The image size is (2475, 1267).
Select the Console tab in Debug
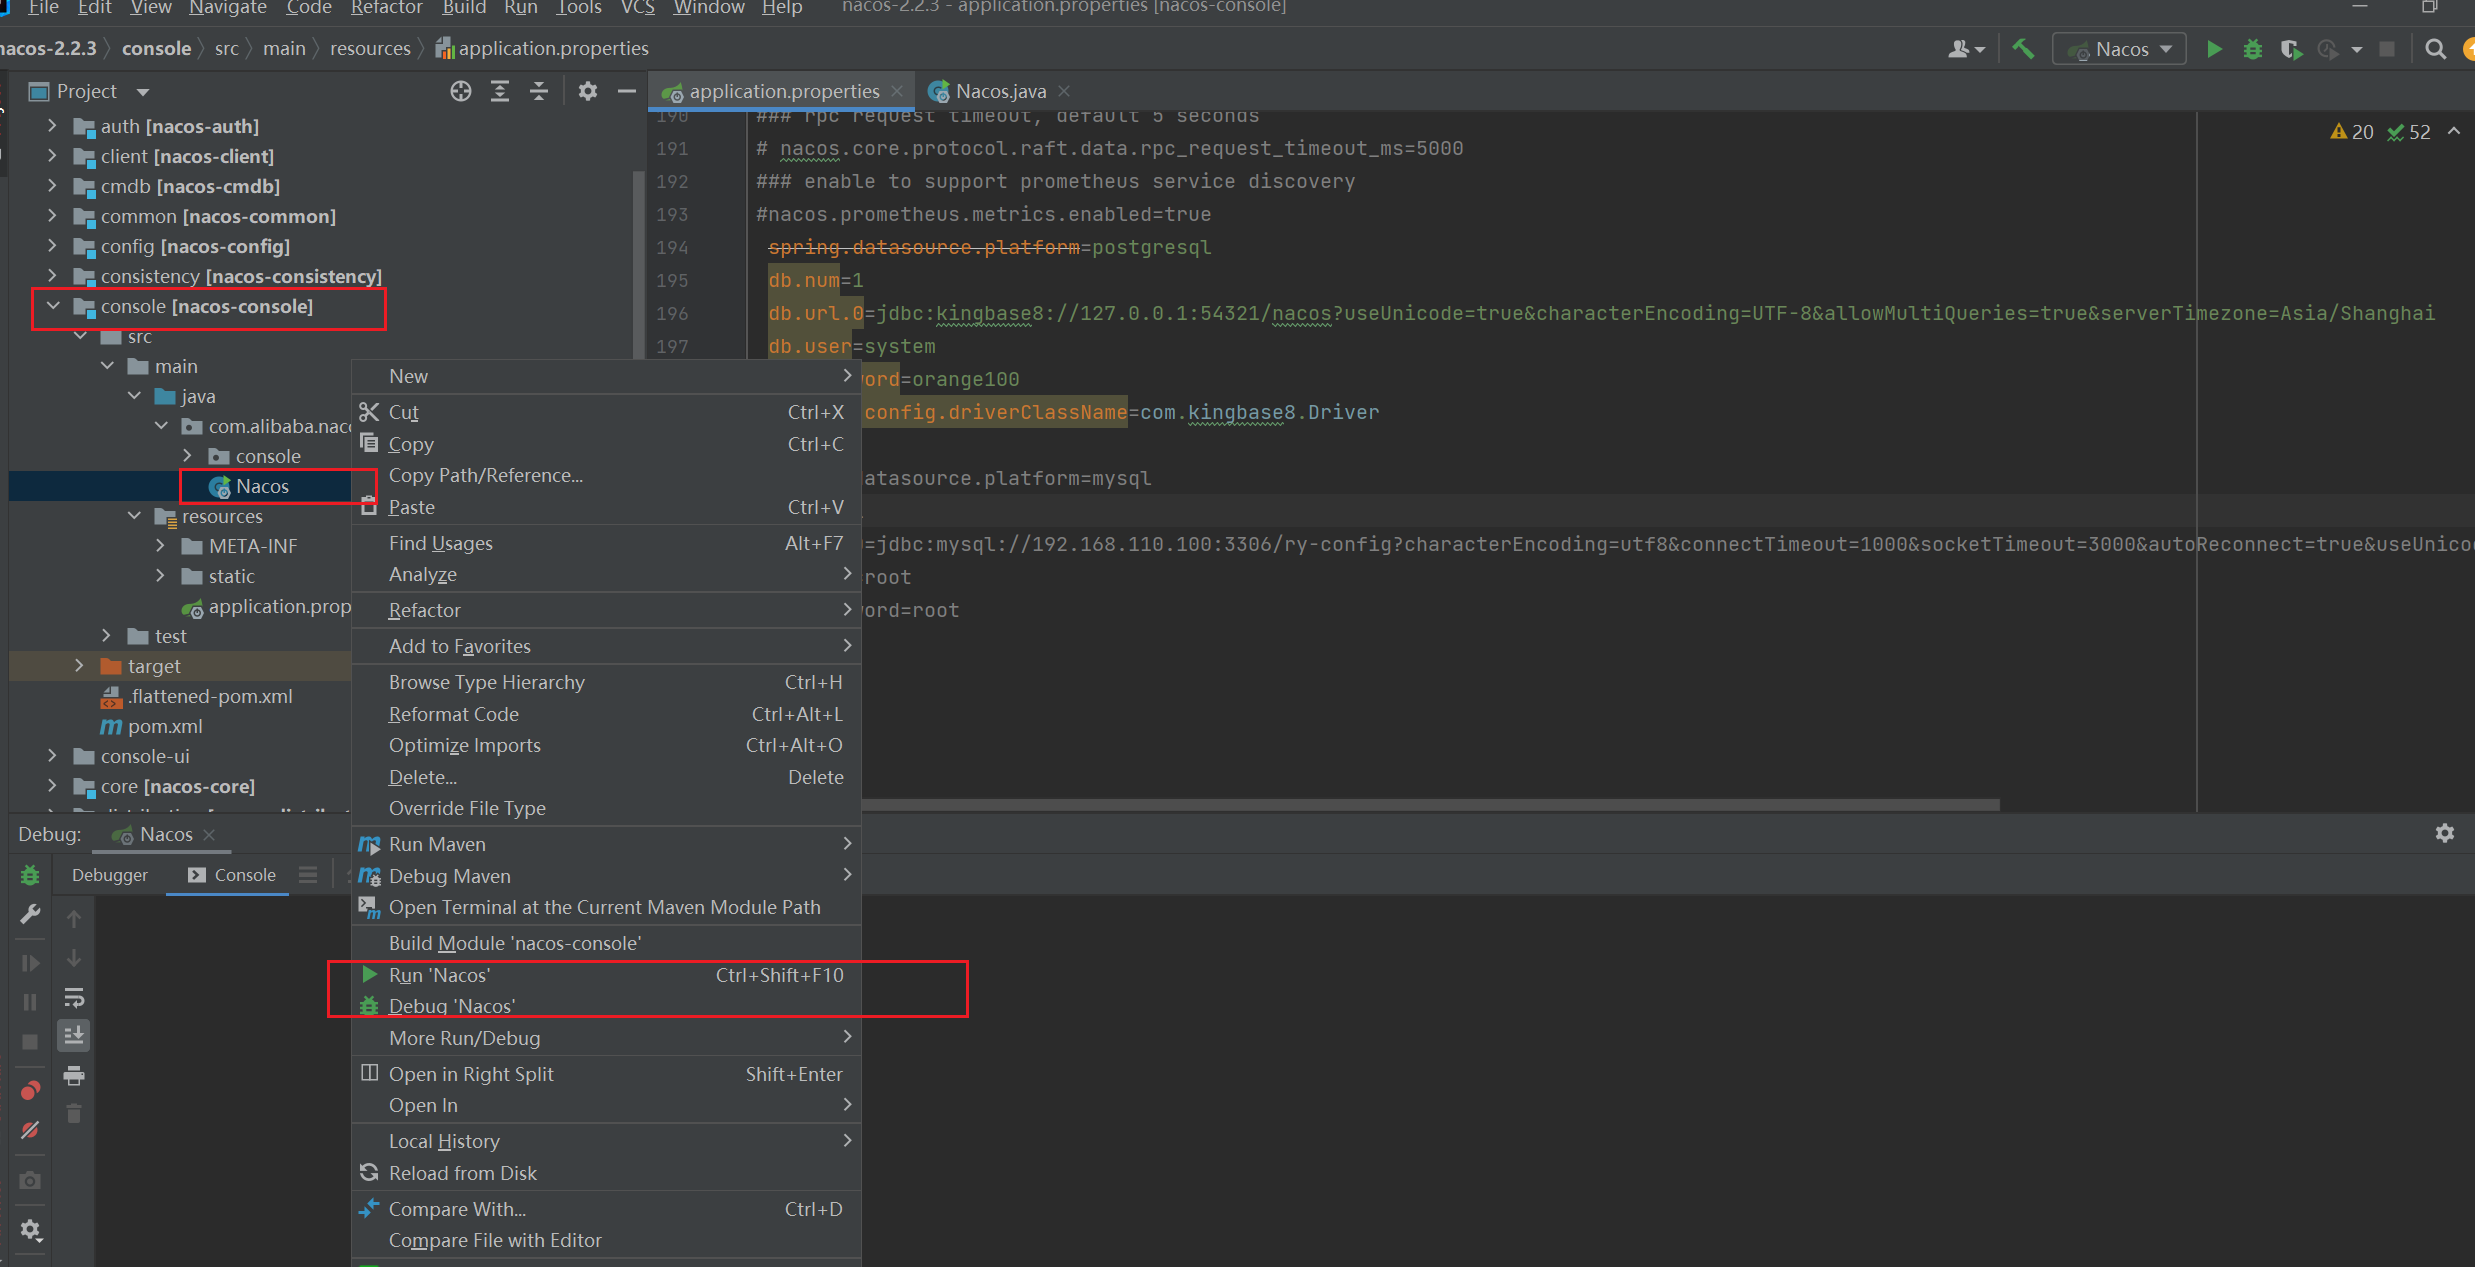click(x=232, y=875)
